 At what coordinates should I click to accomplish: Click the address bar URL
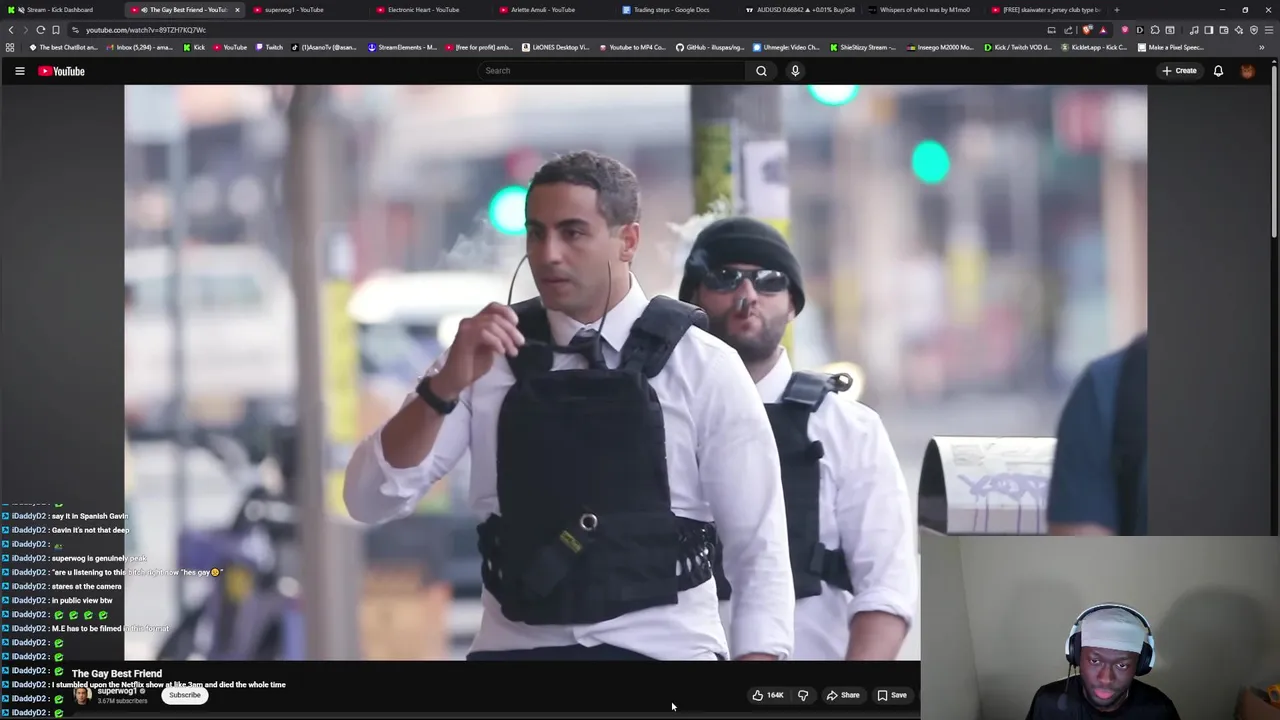tap(146, 30)
